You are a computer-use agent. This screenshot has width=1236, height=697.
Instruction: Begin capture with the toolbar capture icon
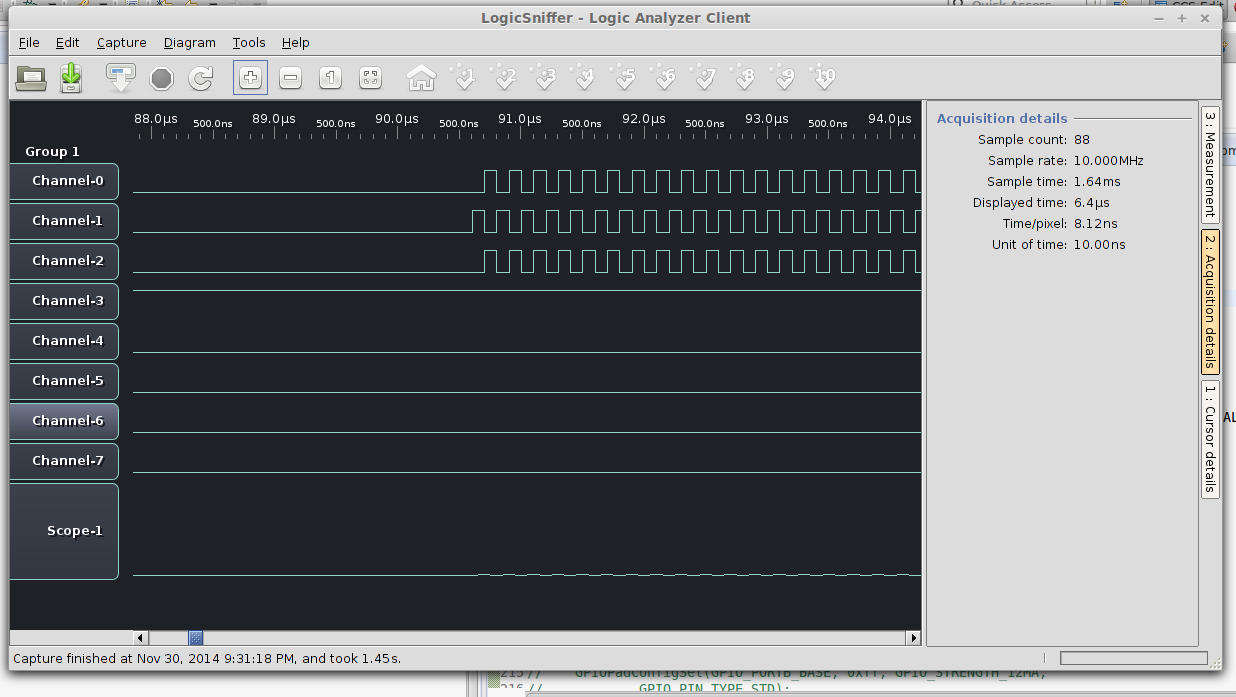point(121,77)
